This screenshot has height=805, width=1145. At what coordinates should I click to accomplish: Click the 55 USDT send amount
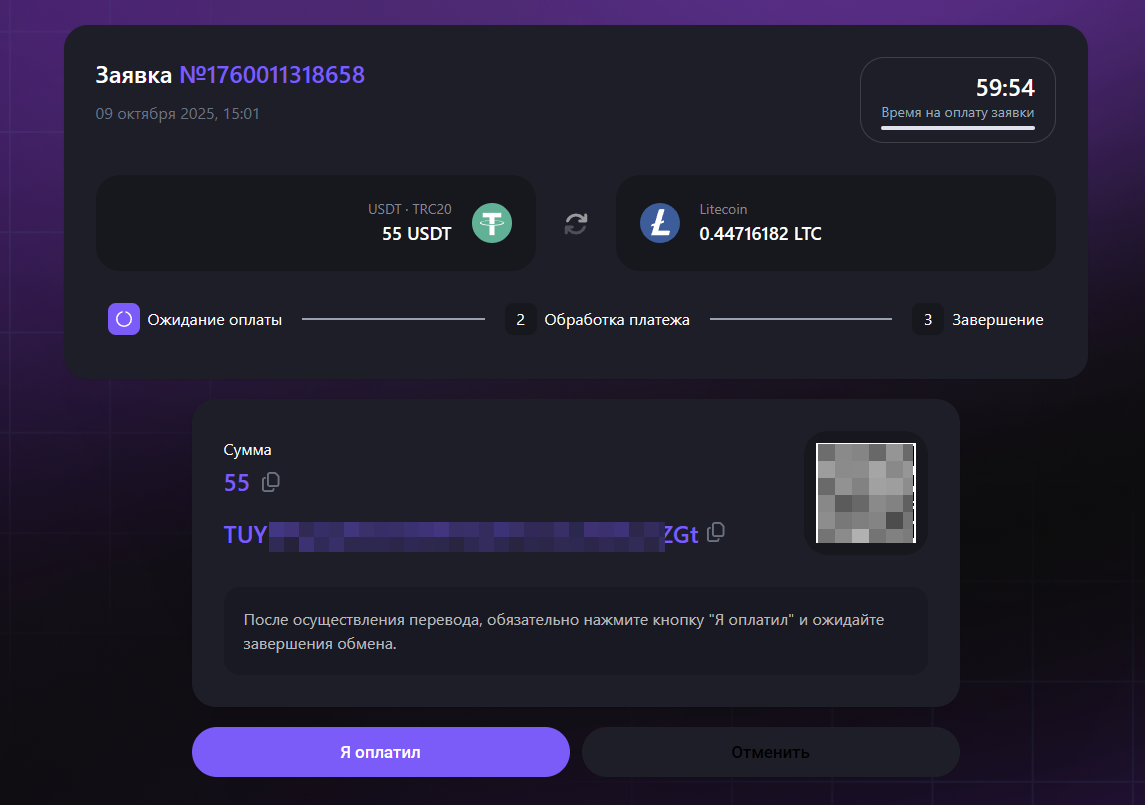[416, 234]
